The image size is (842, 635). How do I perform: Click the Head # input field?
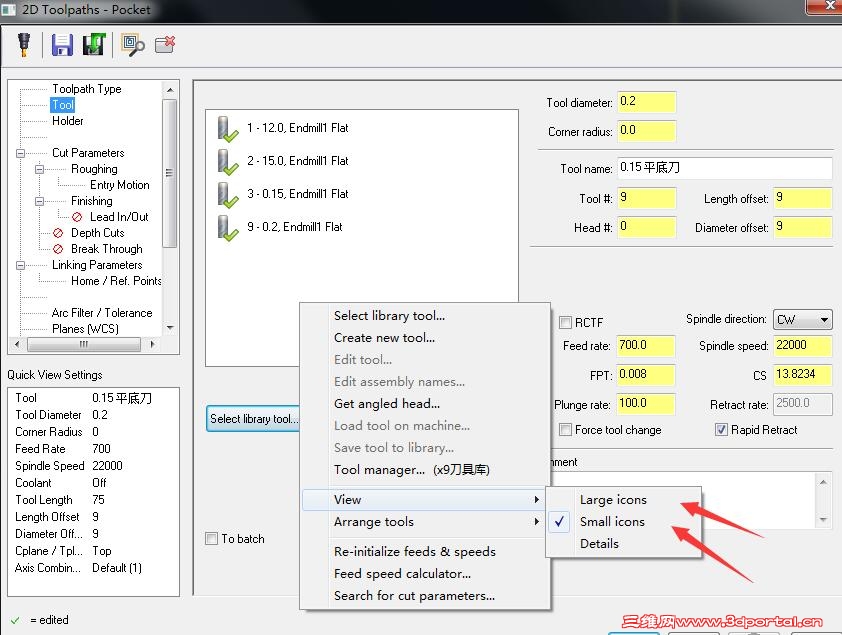[647, 227]
